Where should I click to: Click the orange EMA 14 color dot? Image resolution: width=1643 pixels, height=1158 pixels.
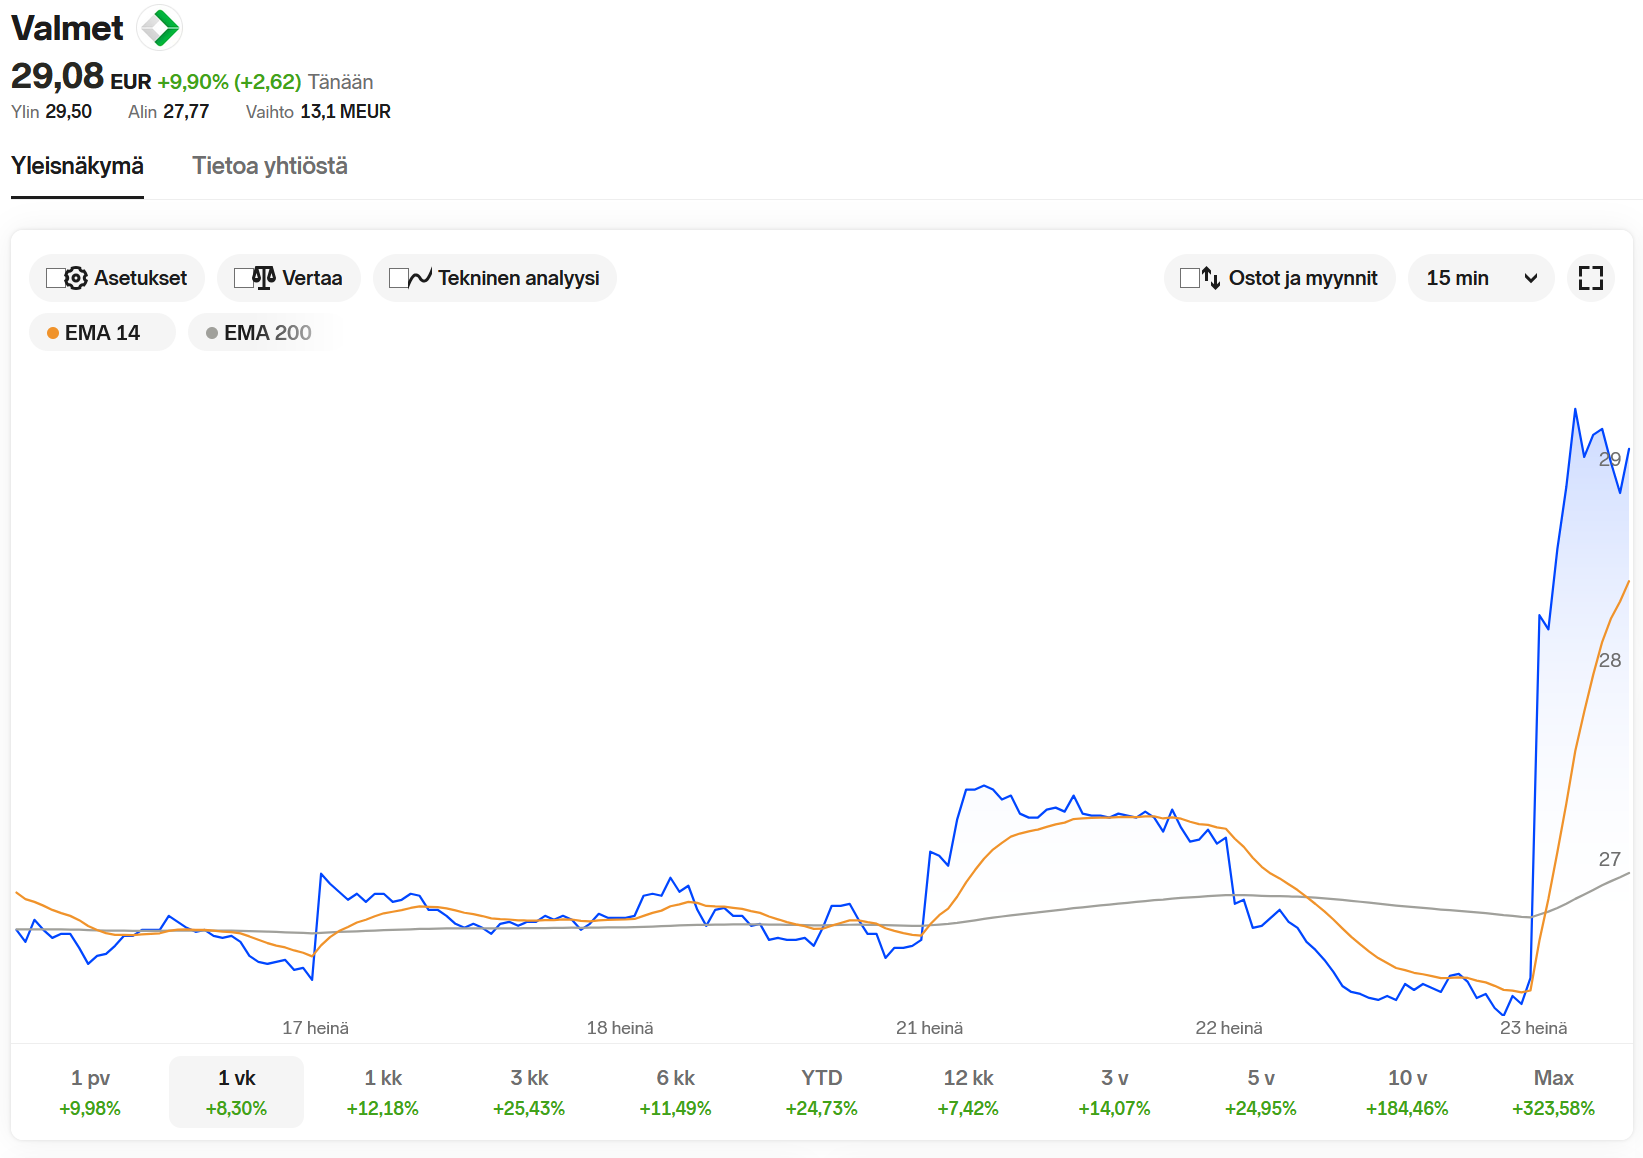pos(53,333)
